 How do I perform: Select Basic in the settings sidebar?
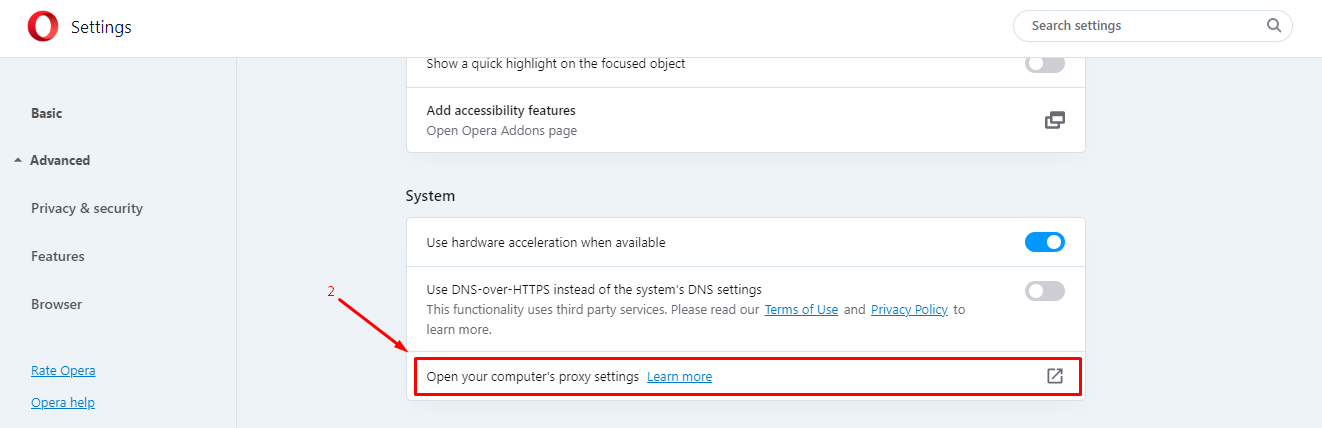point(46,113)
